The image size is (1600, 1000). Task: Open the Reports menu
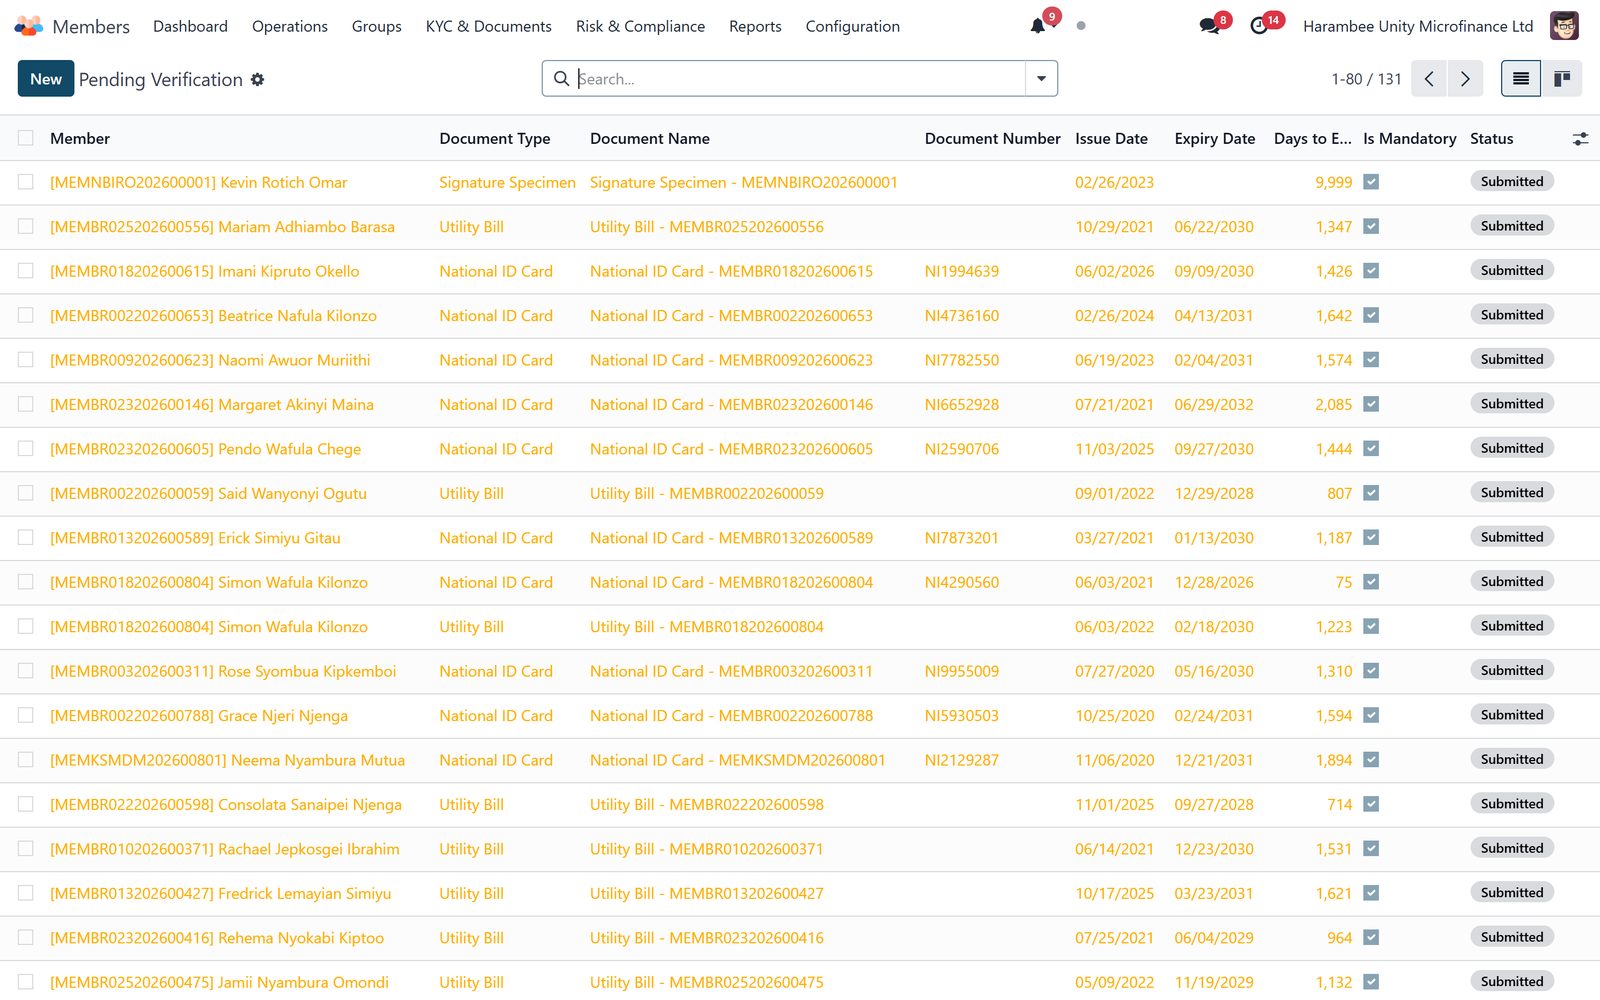[755, 26]
